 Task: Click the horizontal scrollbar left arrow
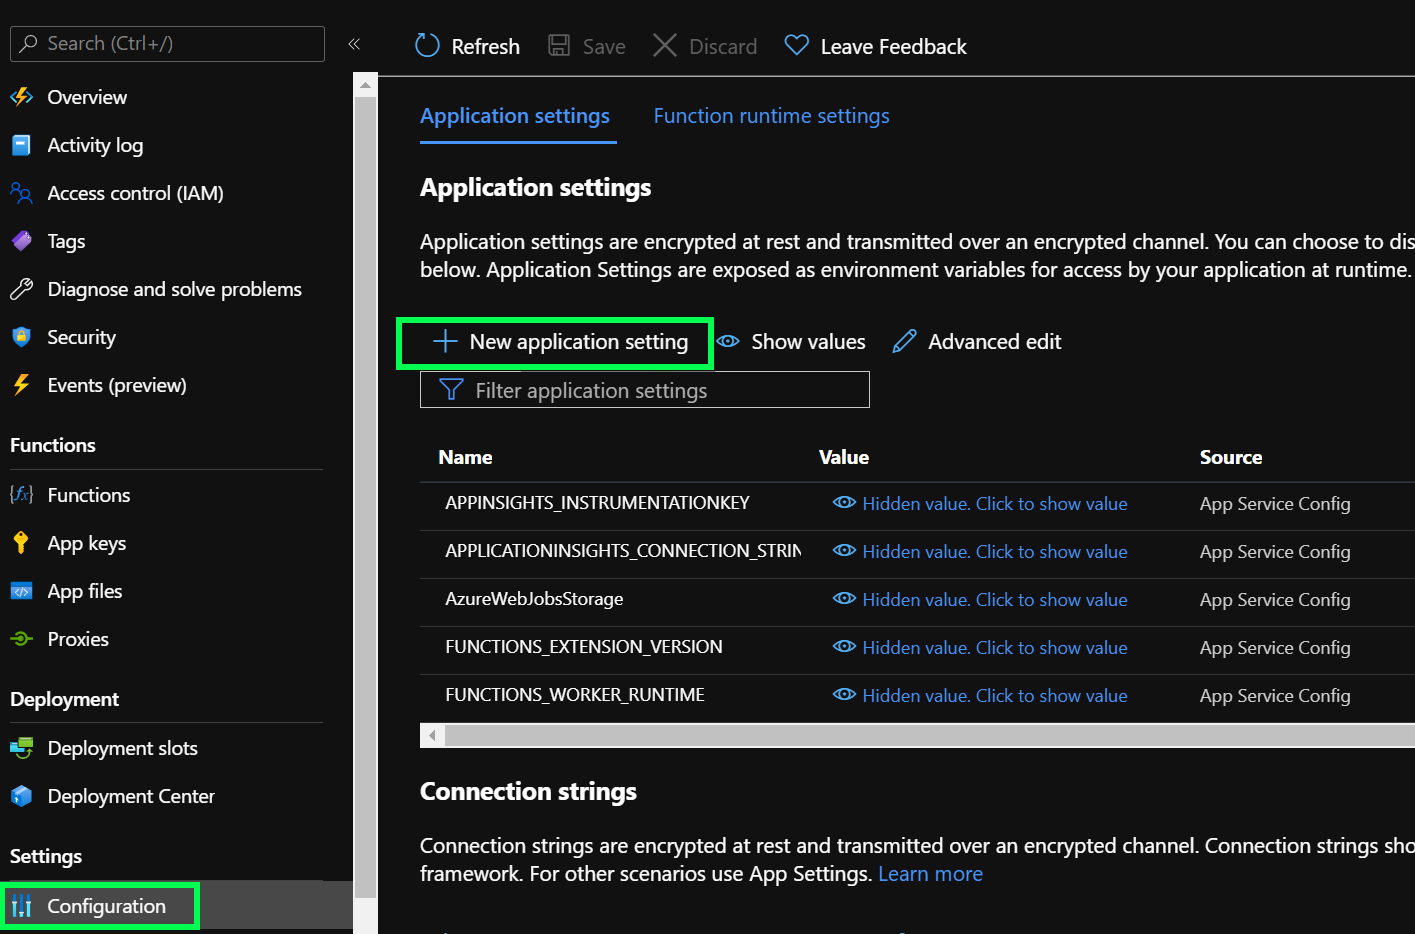click(x=432, y=735)
